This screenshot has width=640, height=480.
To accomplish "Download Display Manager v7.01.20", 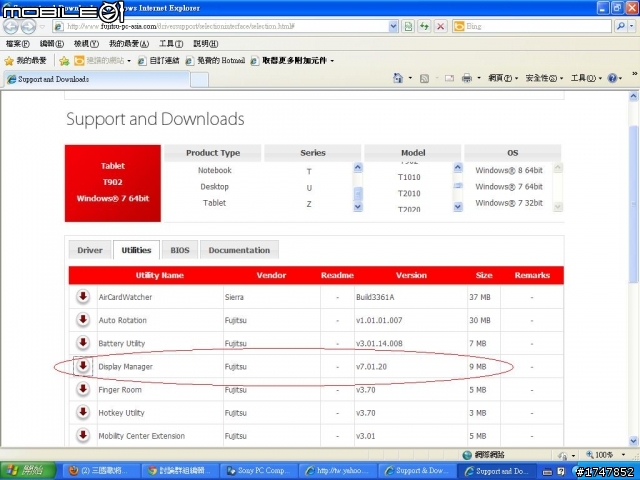I will (x=83, y=366).
